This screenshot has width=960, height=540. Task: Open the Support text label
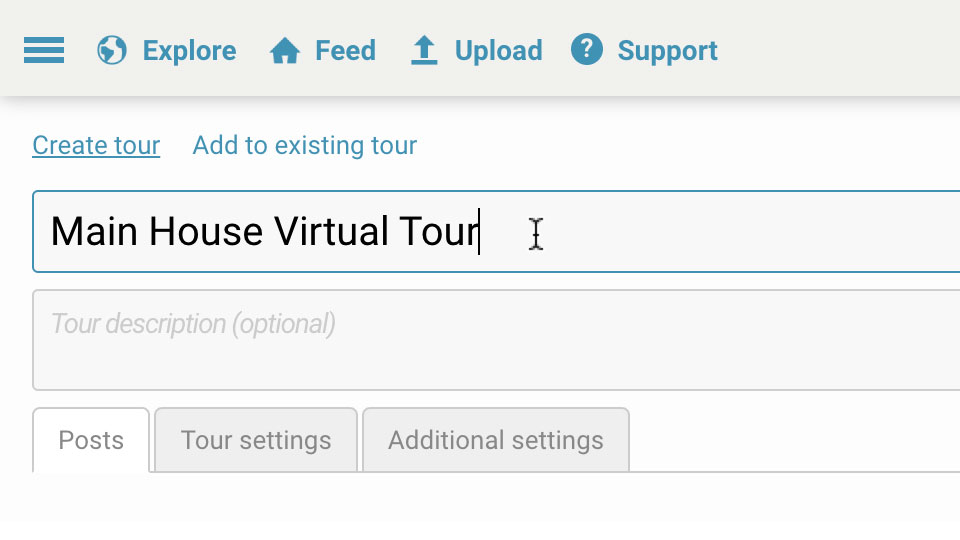pyautogui.click(x=667, y=51)
